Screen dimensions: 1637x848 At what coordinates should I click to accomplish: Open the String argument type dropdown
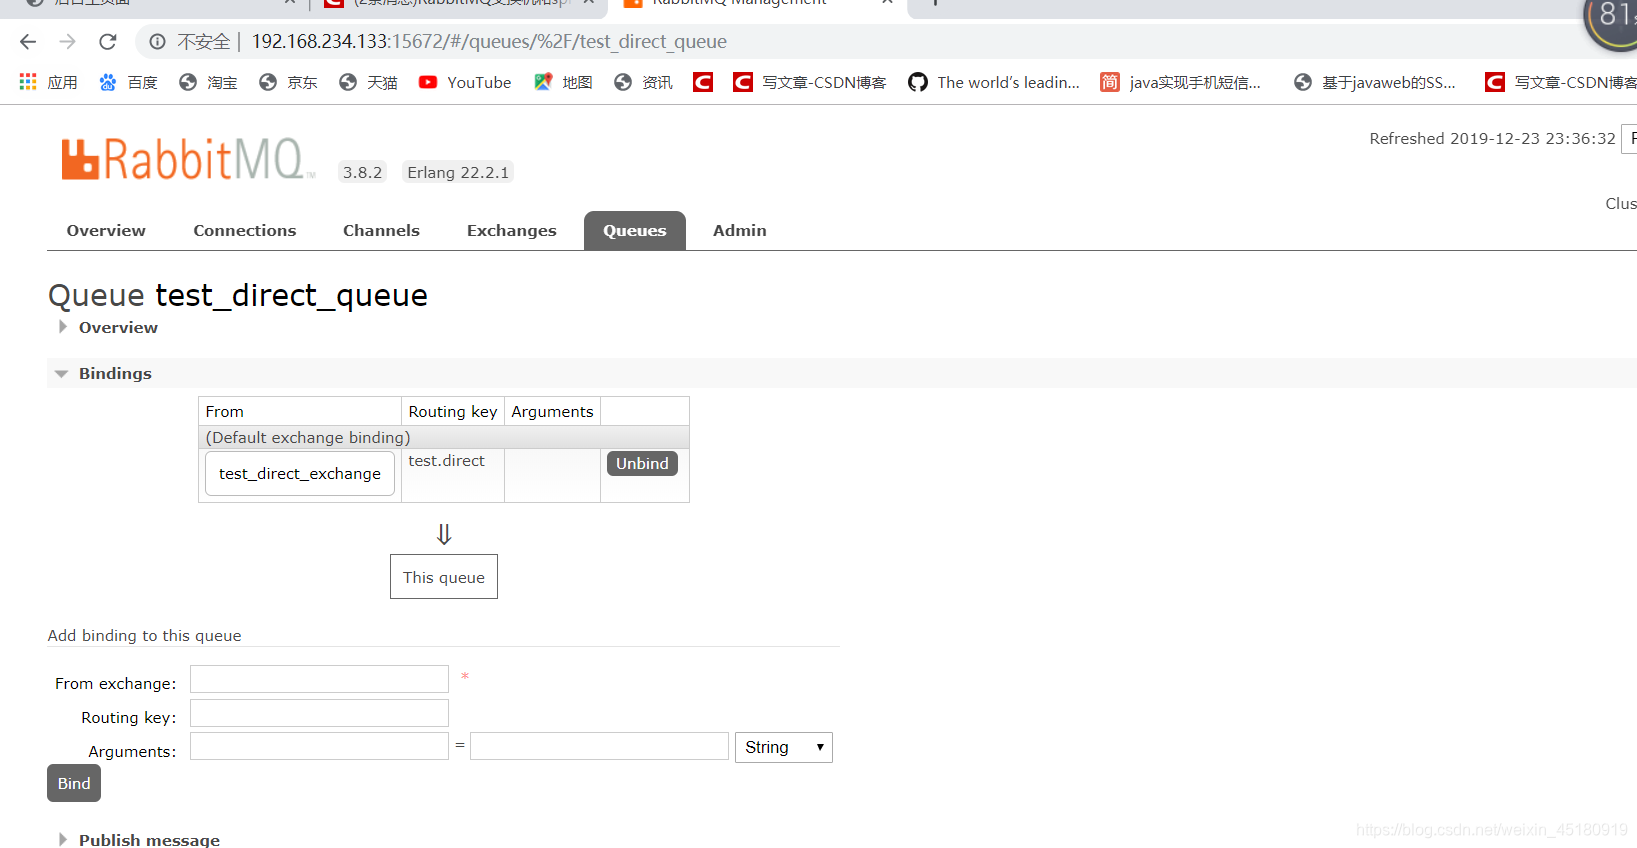[x=784, y=748]
